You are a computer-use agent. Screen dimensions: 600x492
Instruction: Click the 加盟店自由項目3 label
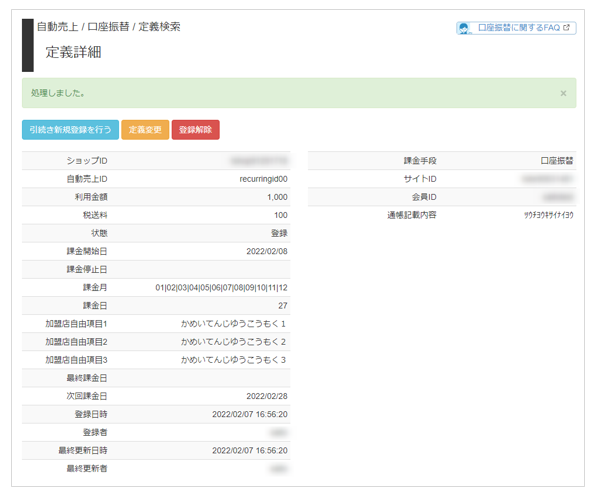click(x=76, y=360)
